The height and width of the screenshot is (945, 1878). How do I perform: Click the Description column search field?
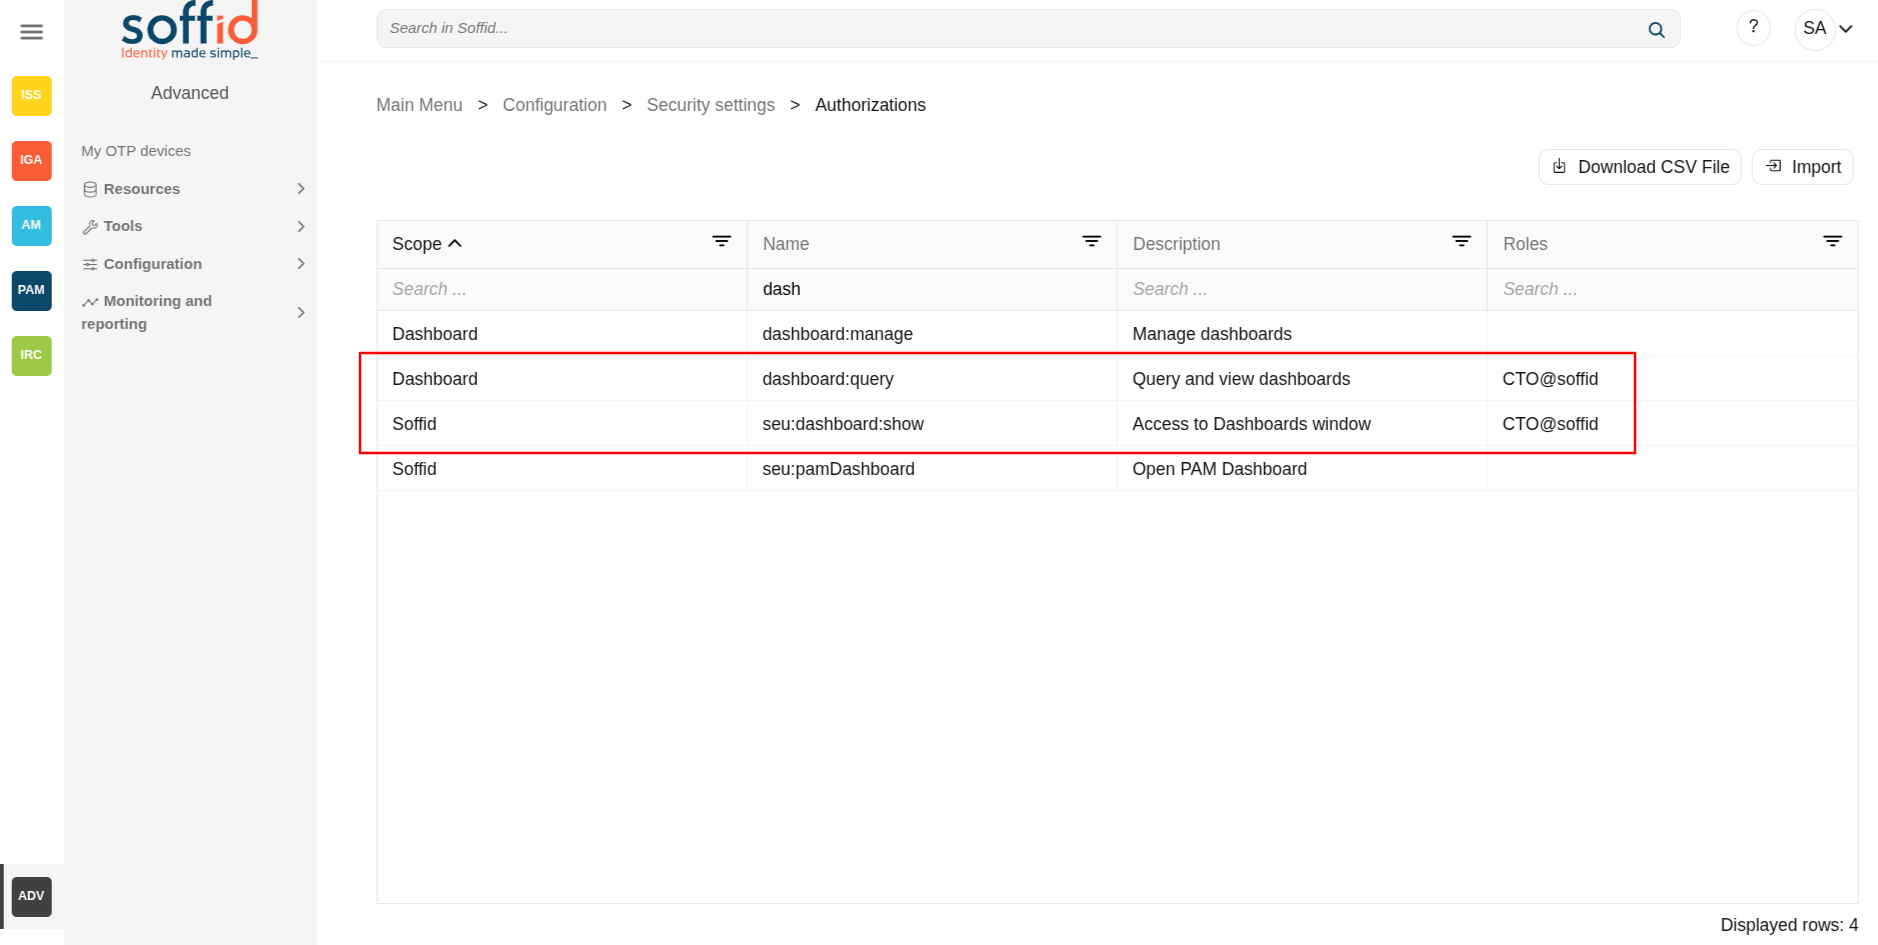[1300, 289]
